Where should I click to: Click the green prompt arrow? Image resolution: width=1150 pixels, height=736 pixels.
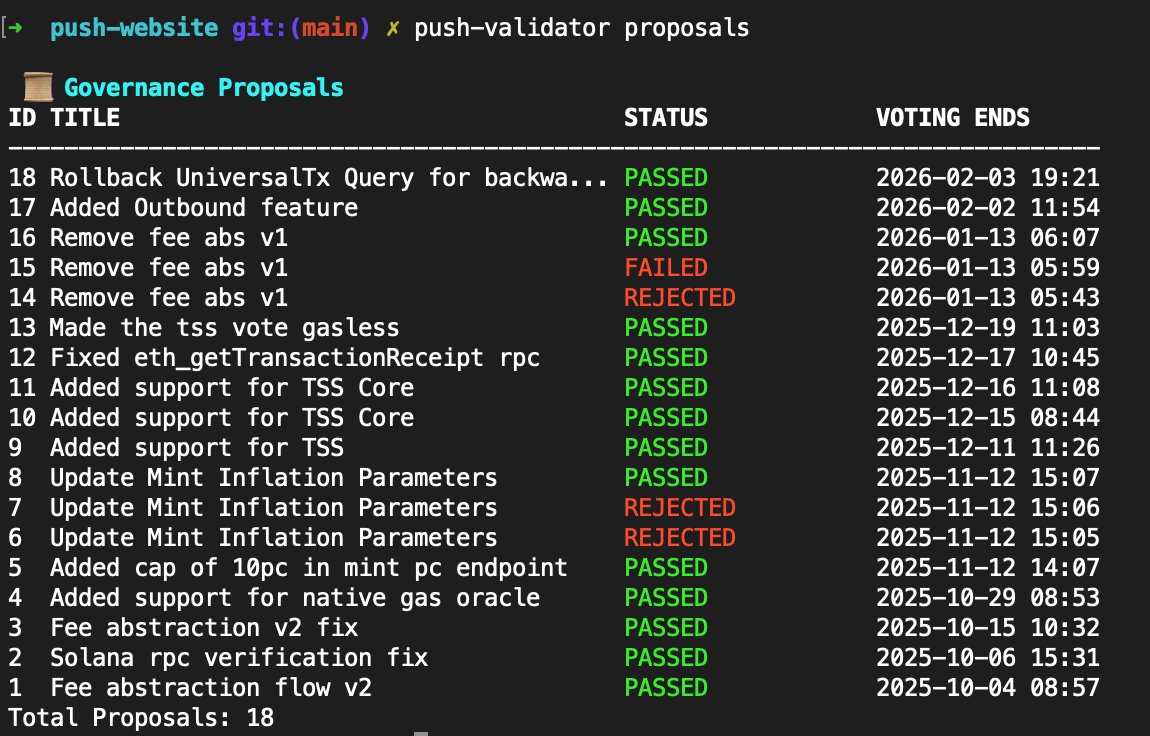(15, 28)
